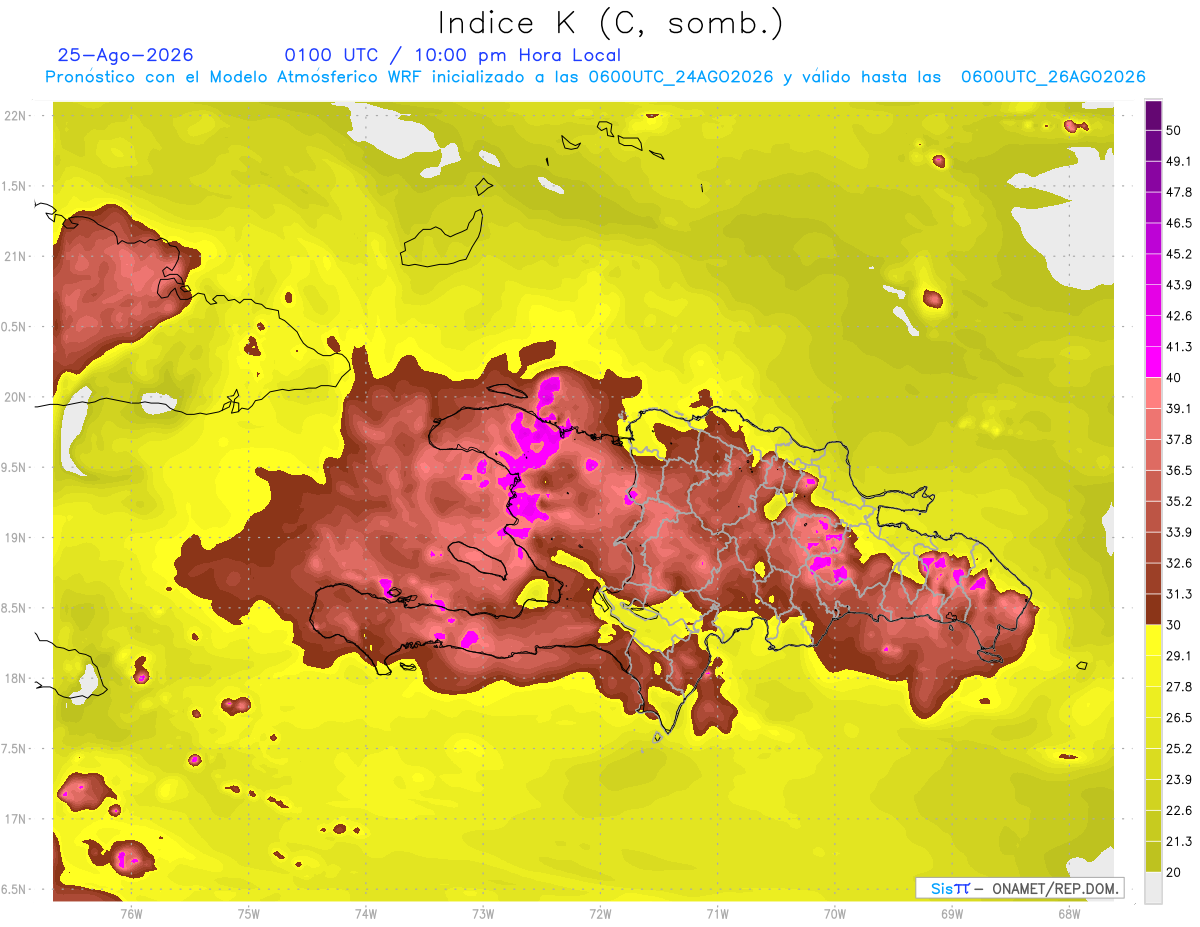
Task: Click the color scale label "25.2"
Action: click(1179, 749)
